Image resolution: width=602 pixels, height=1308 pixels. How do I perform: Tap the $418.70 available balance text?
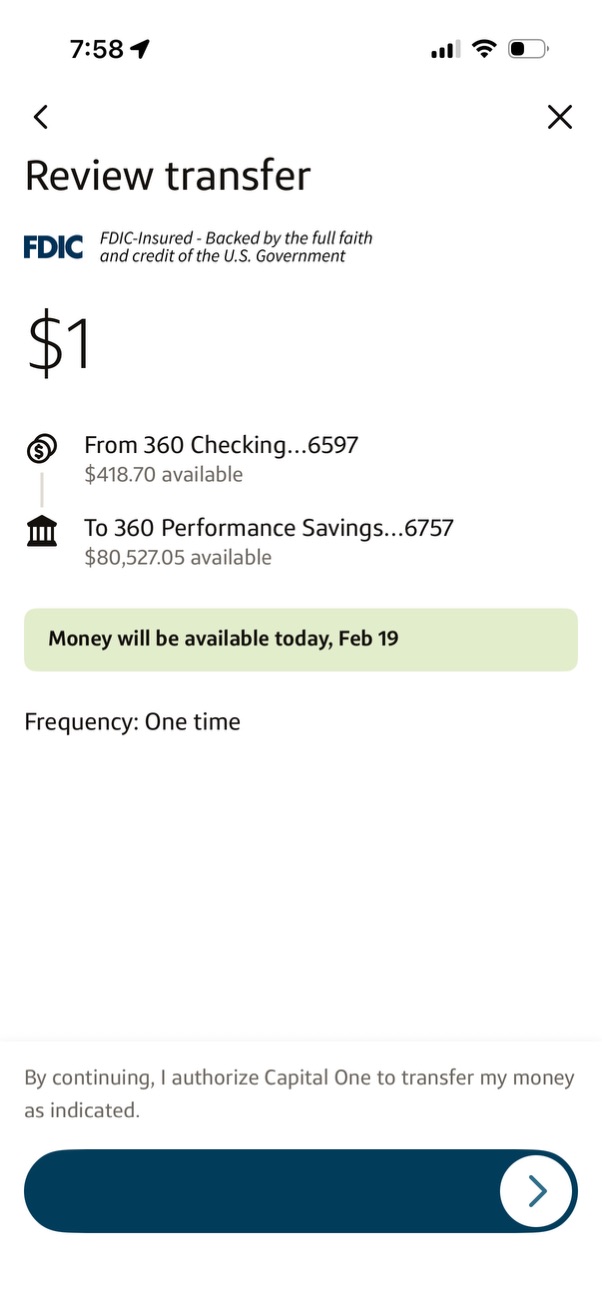point(163,474)
